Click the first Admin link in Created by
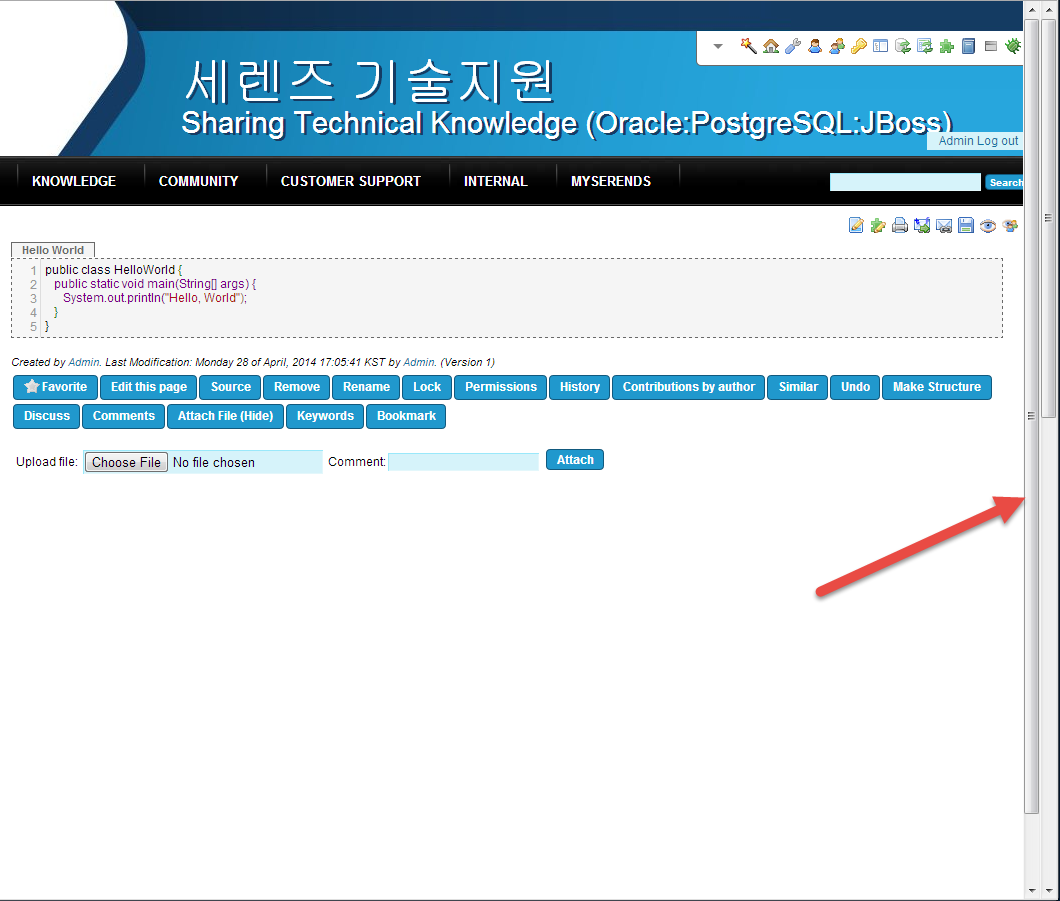 point(84,362)
